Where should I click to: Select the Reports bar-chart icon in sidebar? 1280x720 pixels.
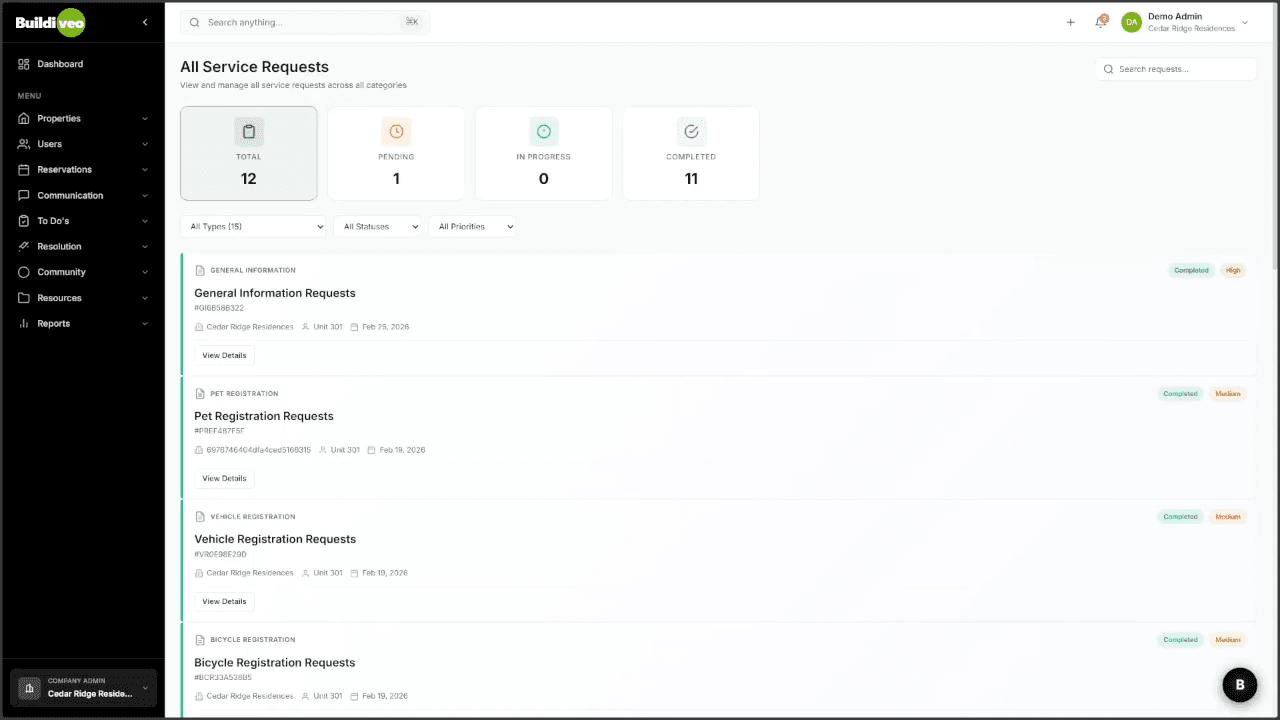click(x=24, y=323)
